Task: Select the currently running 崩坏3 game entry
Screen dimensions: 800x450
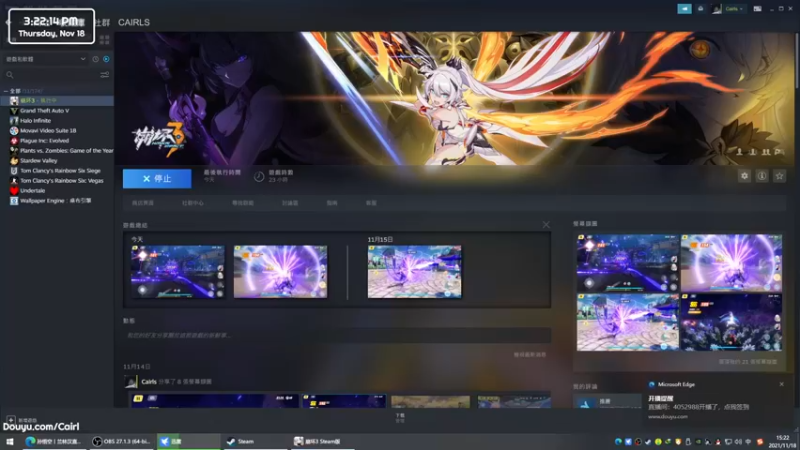Action: [57, 101]
